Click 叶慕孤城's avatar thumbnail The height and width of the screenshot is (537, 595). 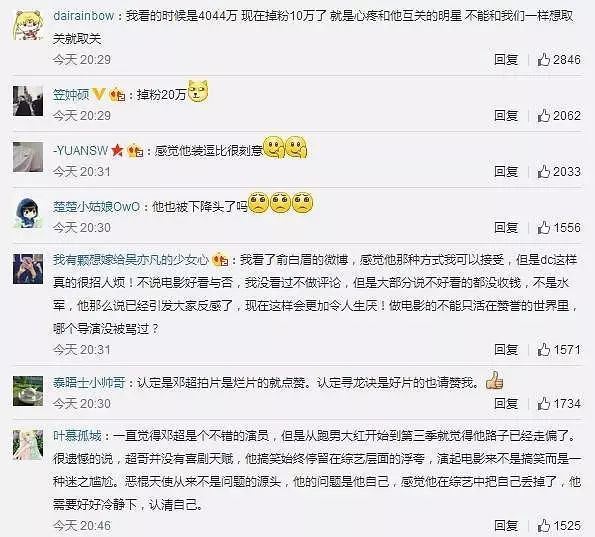(28, 445)
